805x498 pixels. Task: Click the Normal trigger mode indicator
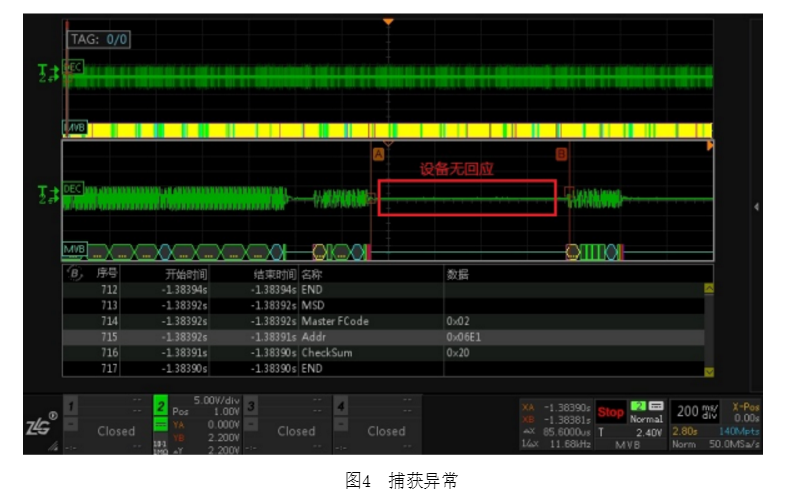pyautogui.click(x=646, y=419)
